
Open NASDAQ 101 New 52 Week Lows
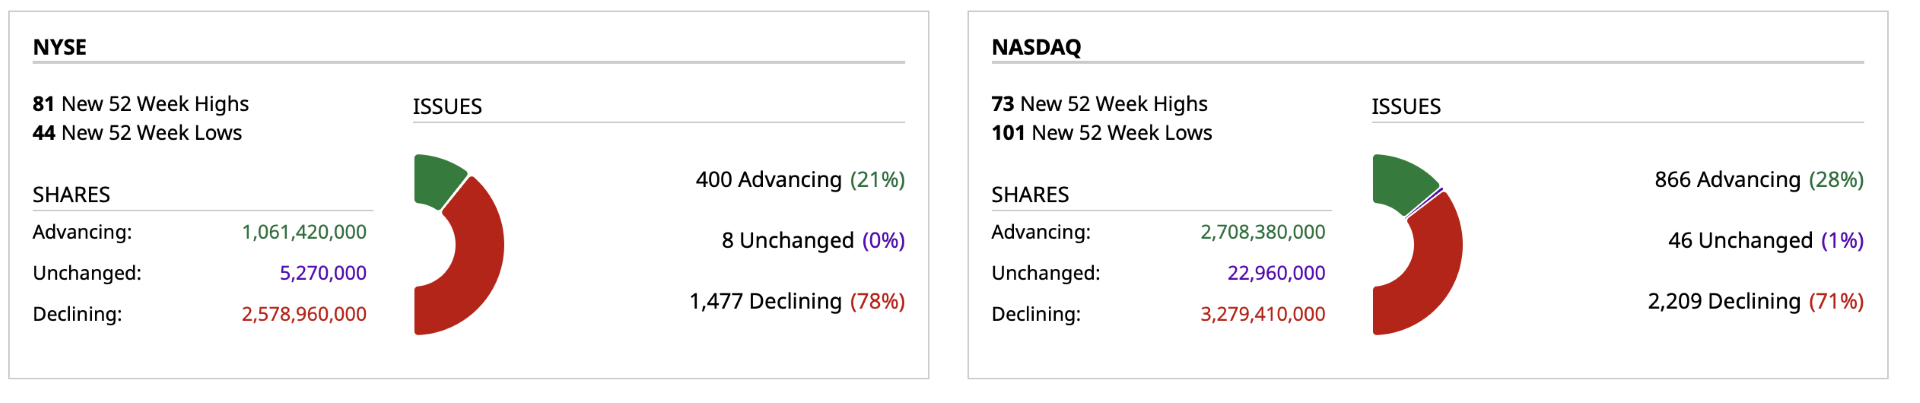(1101, 133)
